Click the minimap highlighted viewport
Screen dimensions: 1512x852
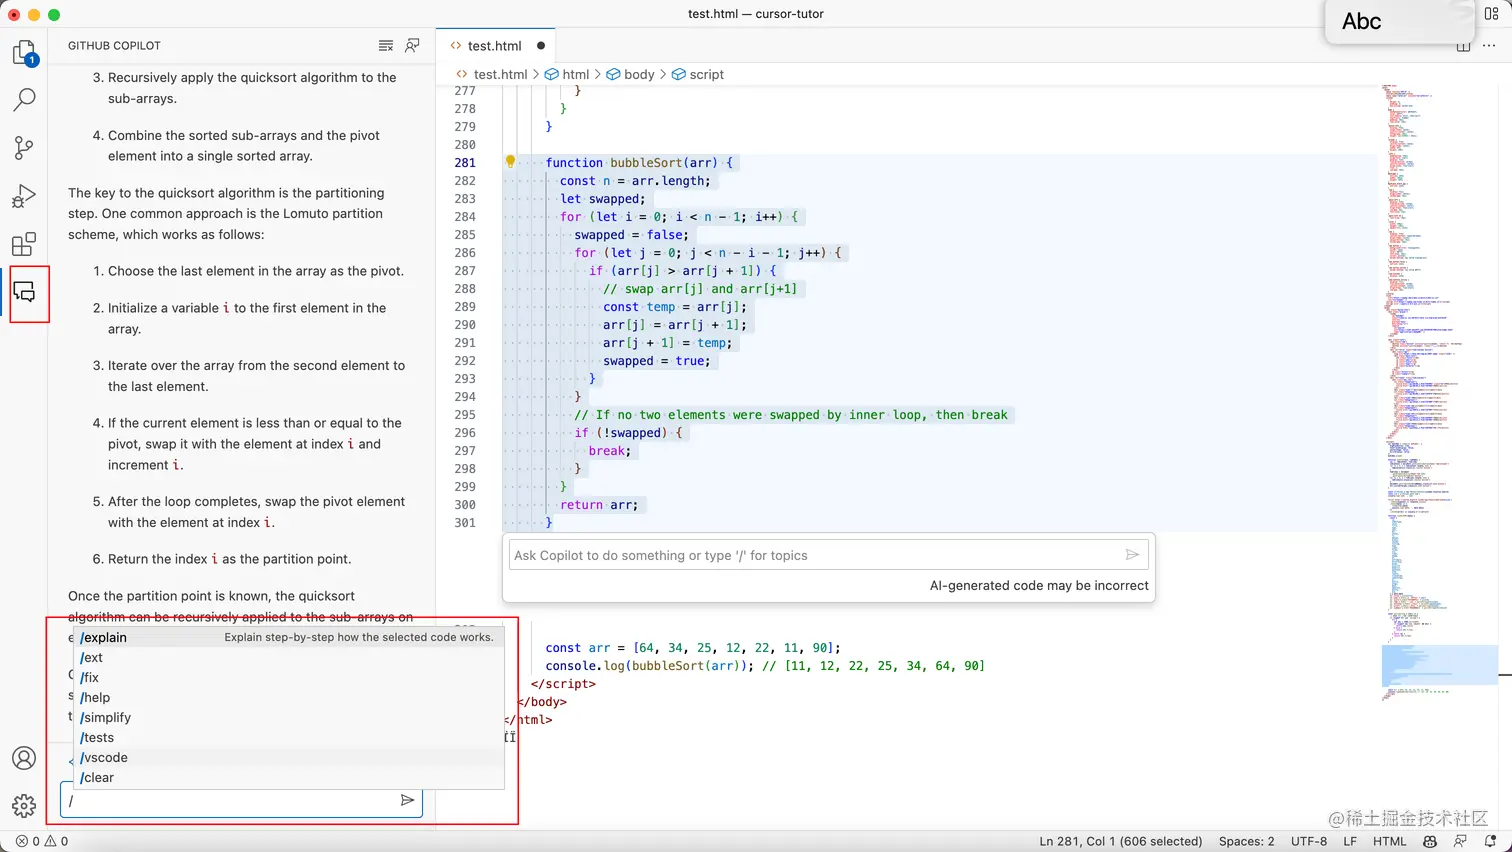1439,665
